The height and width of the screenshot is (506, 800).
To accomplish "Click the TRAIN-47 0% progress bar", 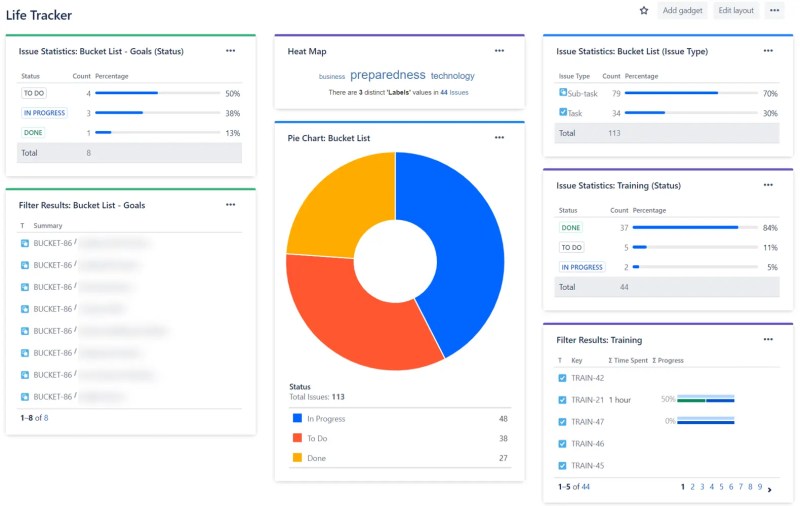I will 706,421.
